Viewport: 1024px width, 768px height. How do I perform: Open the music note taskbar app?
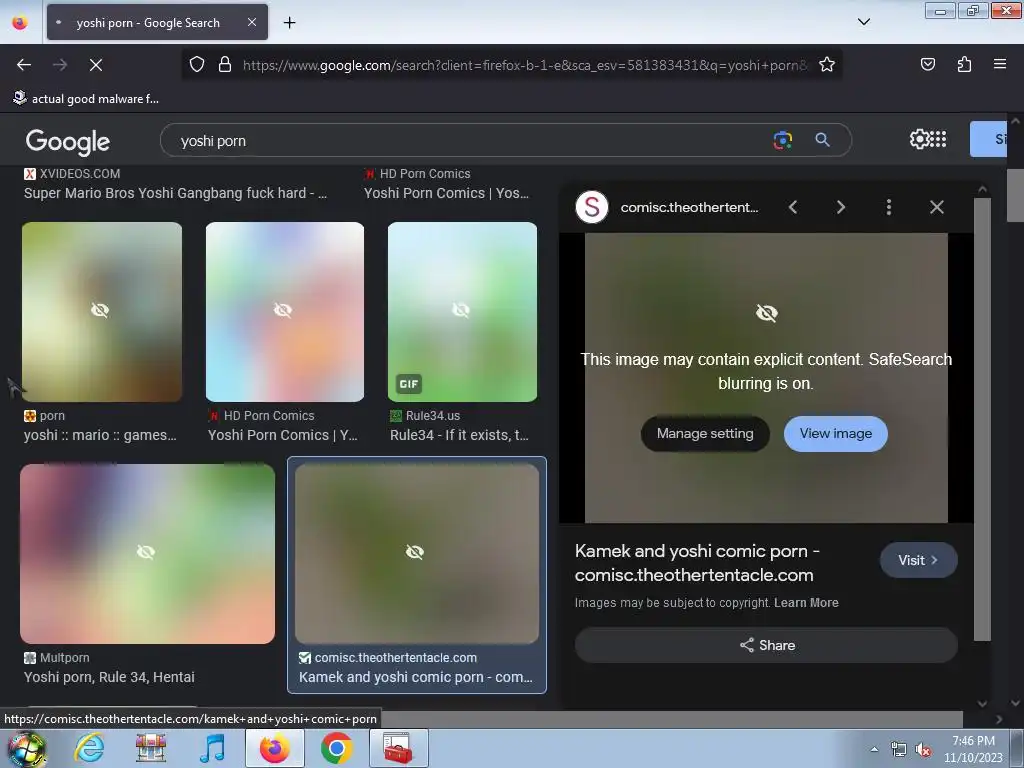click(212, 748)
